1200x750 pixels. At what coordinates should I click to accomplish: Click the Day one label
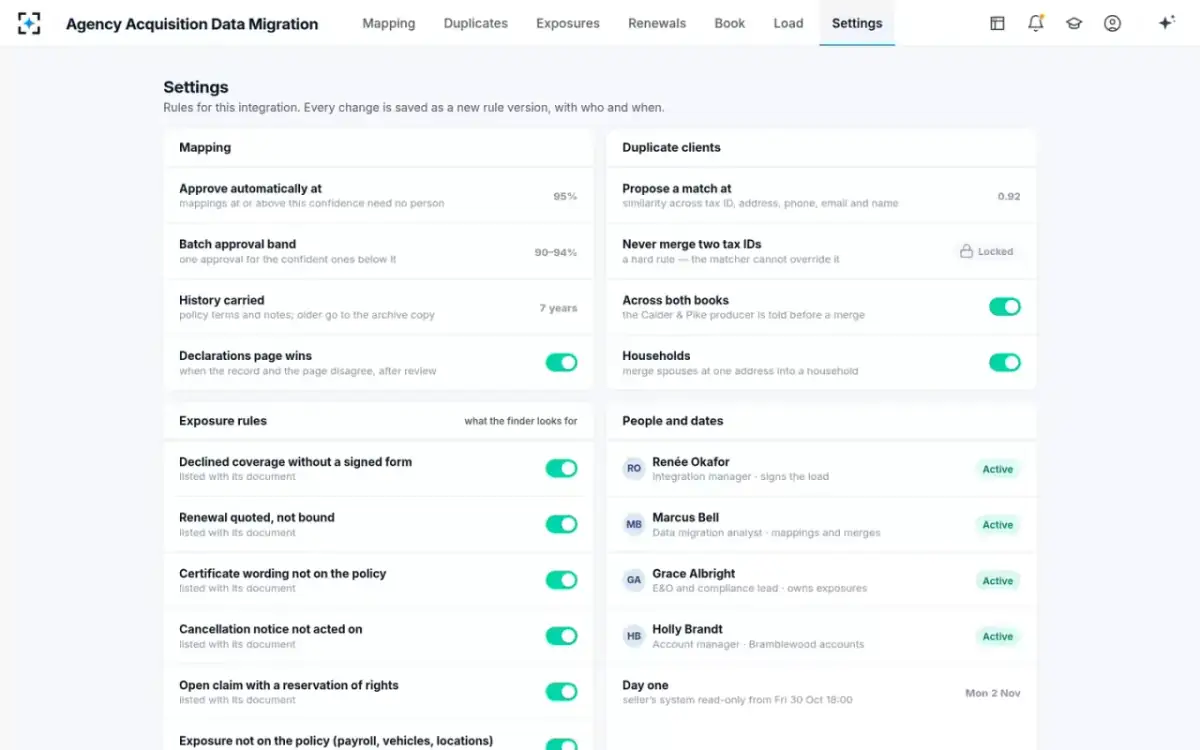coord(645,685)
